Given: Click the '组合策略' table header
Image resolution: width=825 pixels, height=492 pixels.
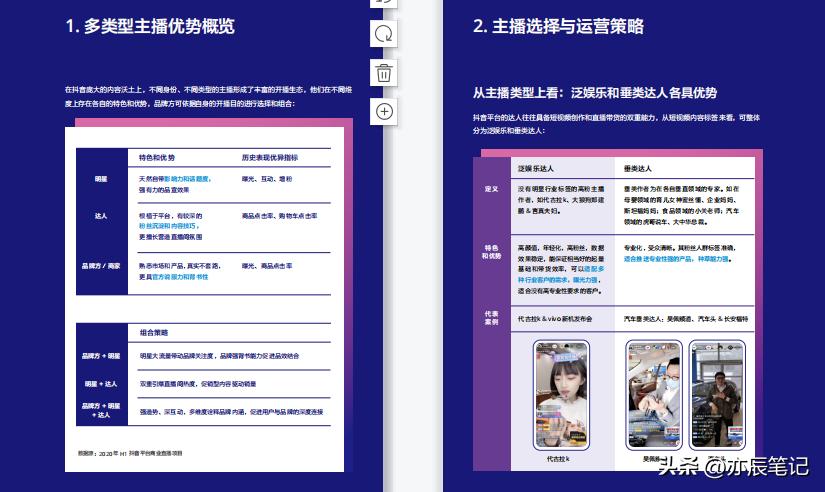Looking at the screenshot, I should [x=154, y=333].
